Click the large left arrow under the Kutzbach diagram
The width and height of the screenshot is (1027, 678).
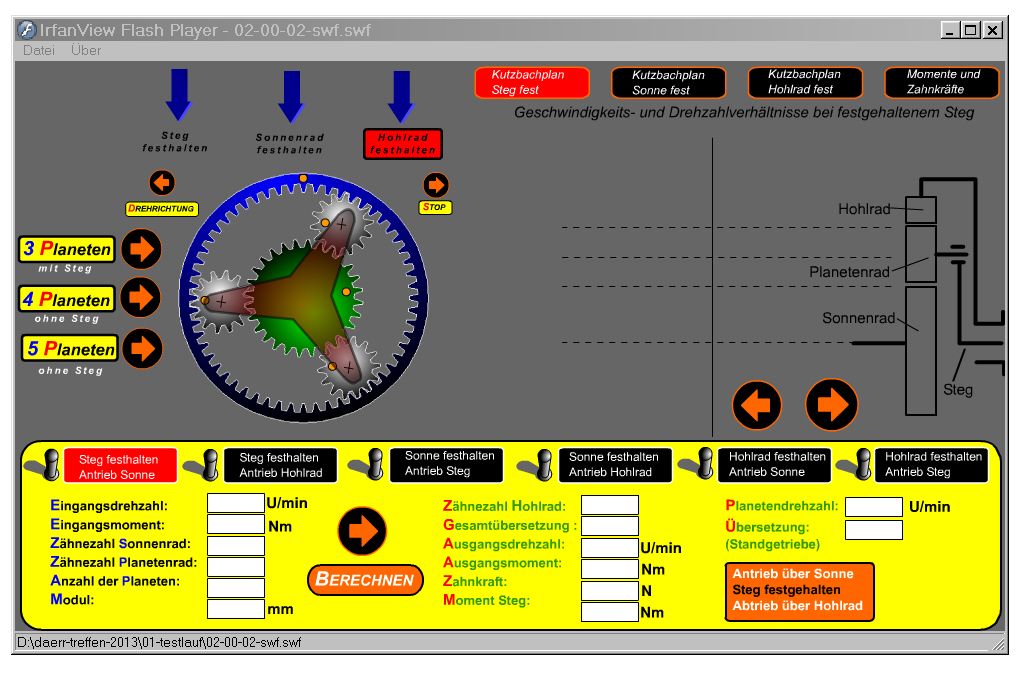757,405
